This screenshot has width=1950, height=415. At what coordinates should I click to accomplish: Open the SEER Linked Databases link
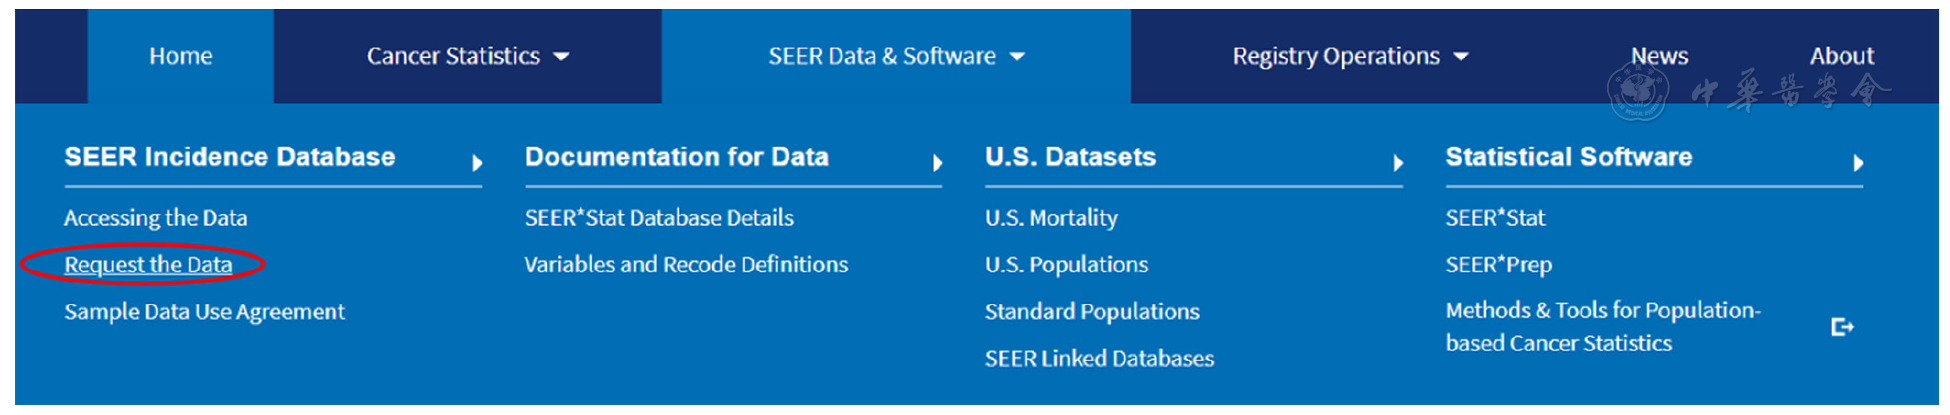pos(1099,359)
